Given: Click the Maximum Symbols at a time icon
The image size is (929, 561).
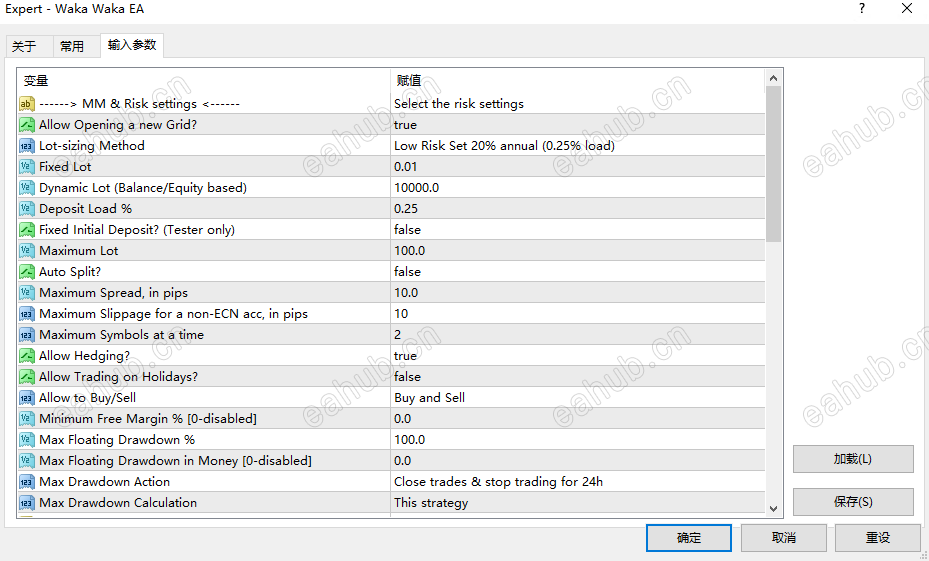Looking at the screenshot, I should 27,335.
